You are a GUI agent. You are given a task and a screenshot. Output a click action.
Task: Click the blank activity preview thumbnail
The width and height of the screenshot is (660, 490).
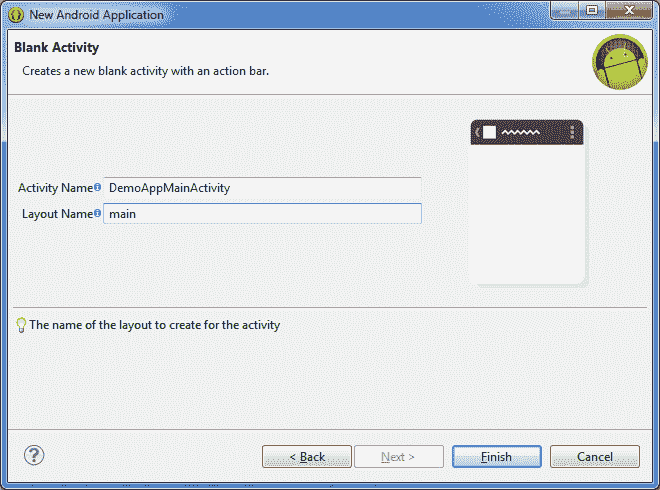[x=528, y=203]
